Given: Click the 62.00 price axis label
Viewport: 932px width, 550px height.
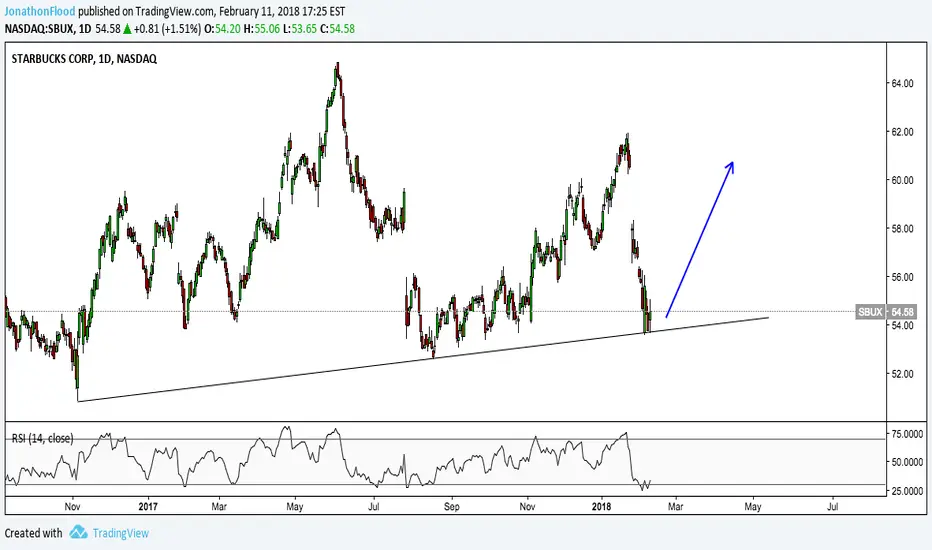Looking at the screenshot, I should click(x=902, y=132).
